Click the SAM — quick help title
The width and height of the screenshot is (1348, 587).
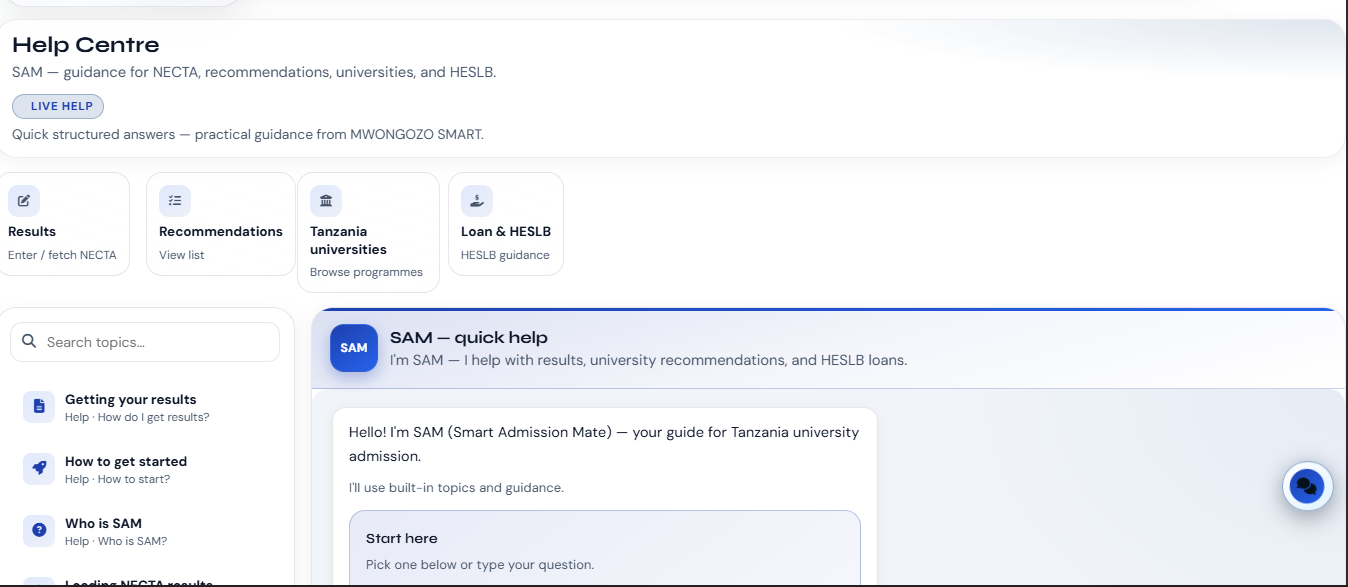click(x=469, y=337)
